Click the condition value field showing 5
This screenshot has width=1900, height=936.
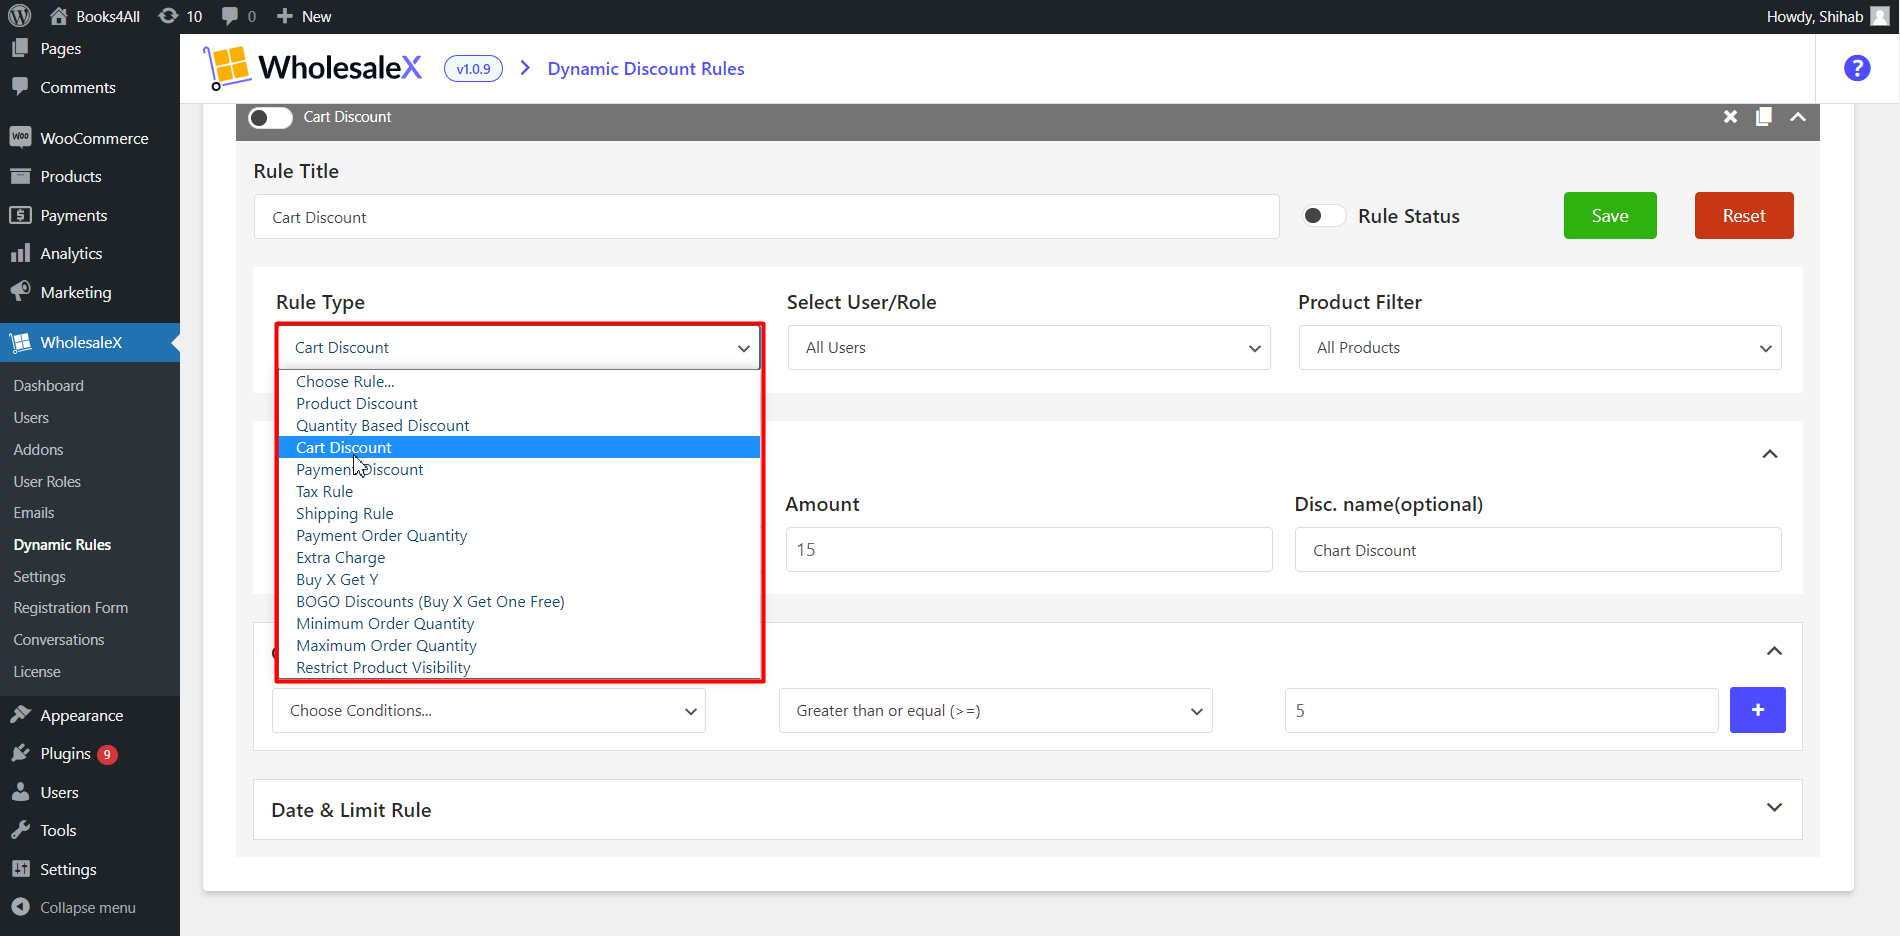(x=1501, y=711)
